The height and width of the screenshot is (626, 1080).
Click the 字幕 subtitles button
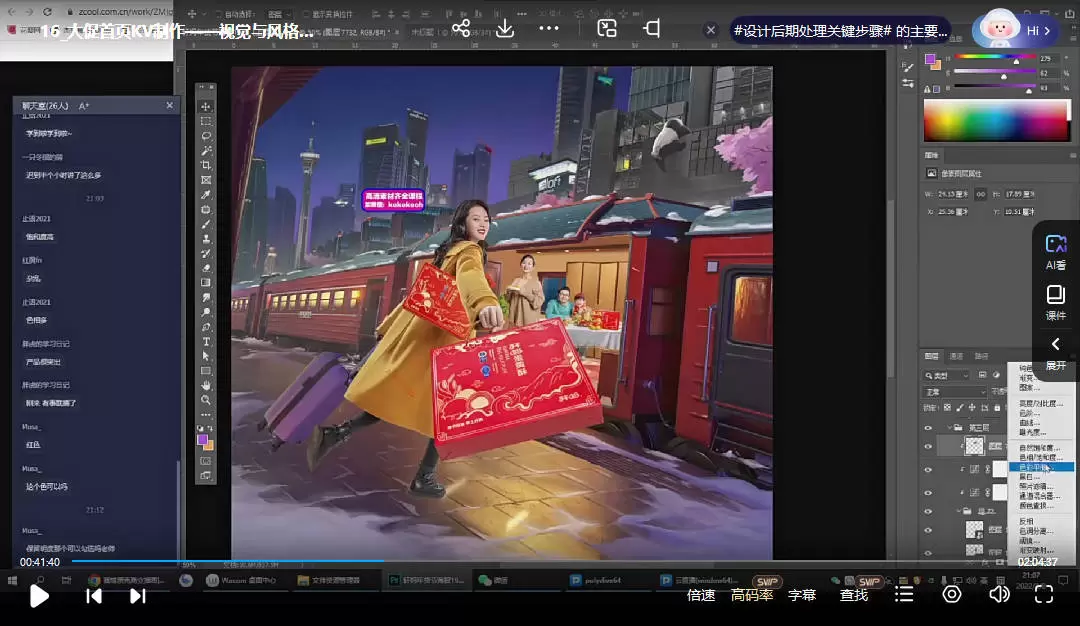(x=802, y=595)
